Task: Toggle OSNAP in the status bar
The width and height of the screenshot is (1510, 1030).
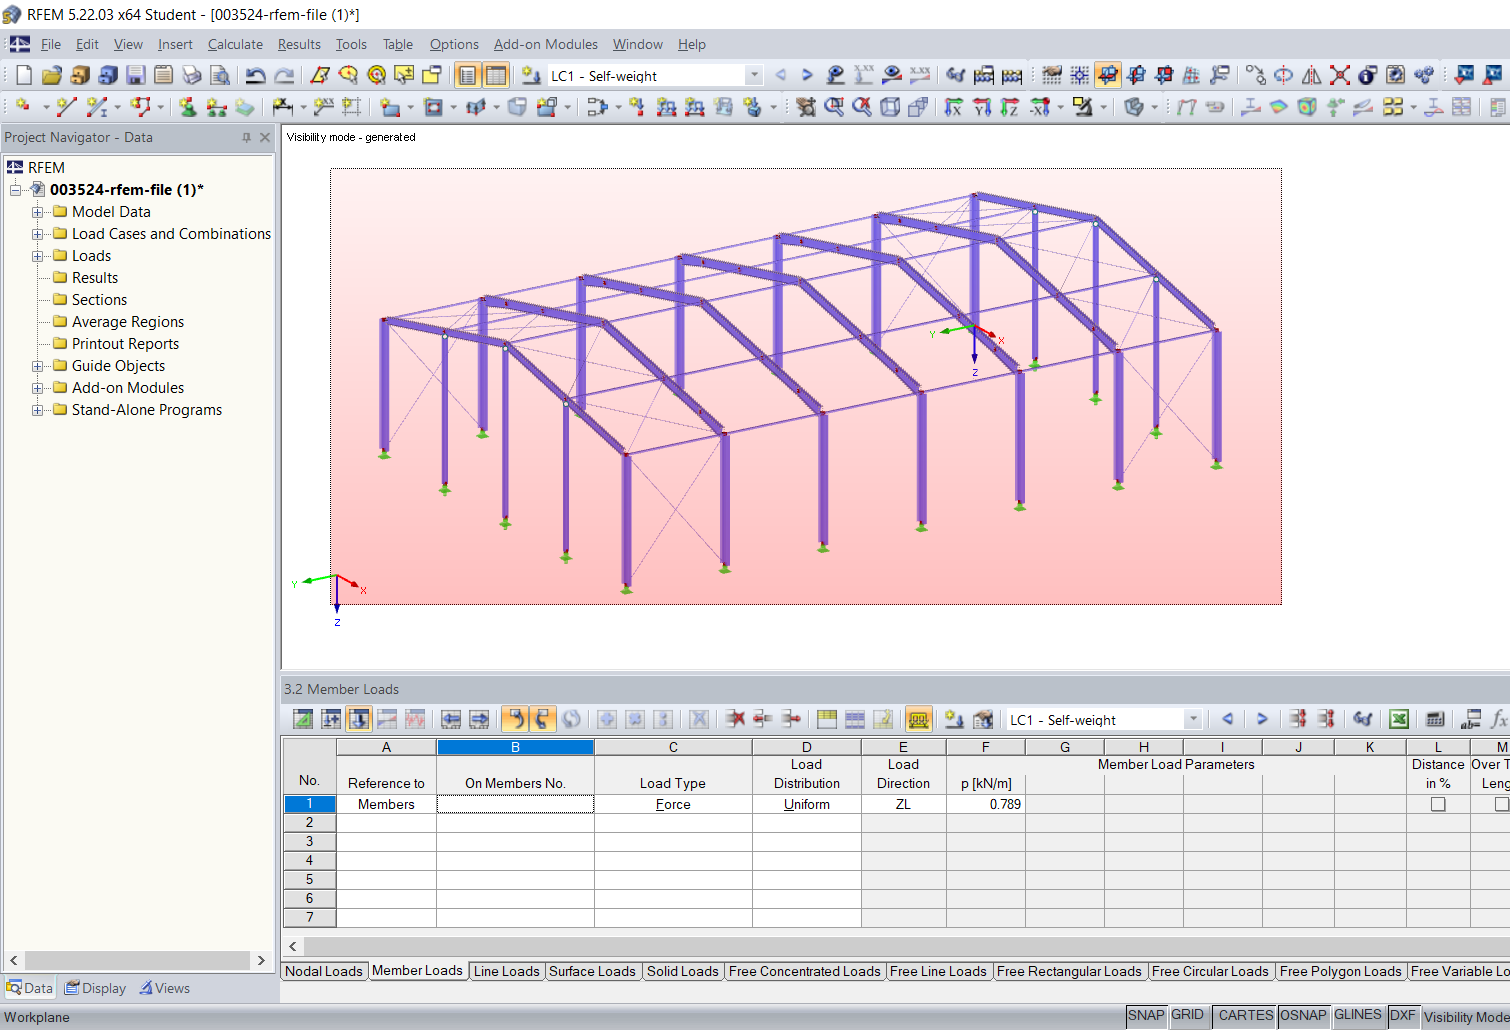Action: click(1303, 1015)
